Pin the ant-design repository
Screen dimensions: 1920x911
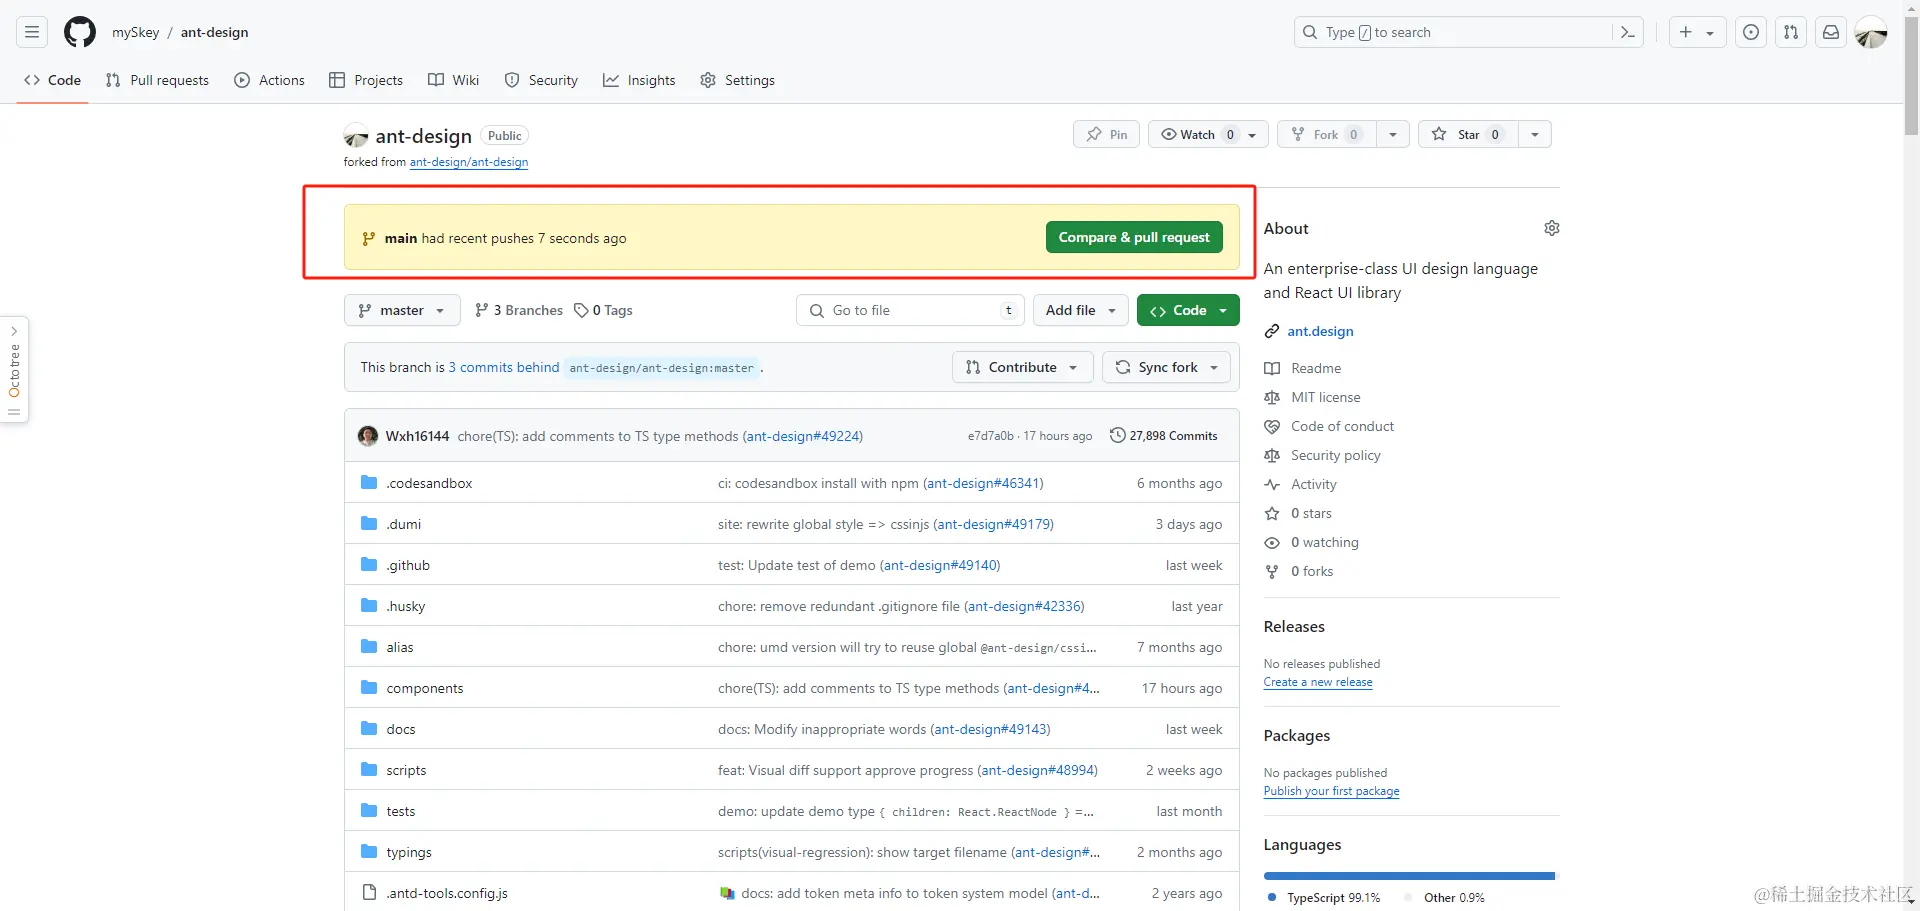tap(1106, 134)
